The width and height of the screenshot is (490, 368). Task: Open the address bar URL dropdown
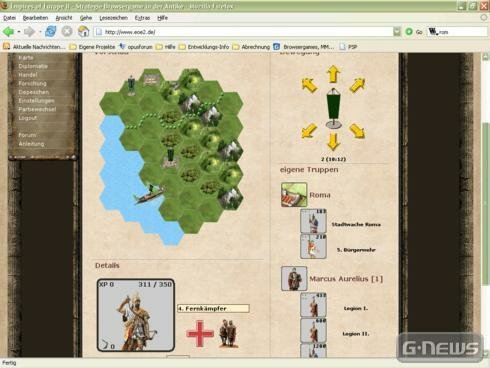[397, 32]
